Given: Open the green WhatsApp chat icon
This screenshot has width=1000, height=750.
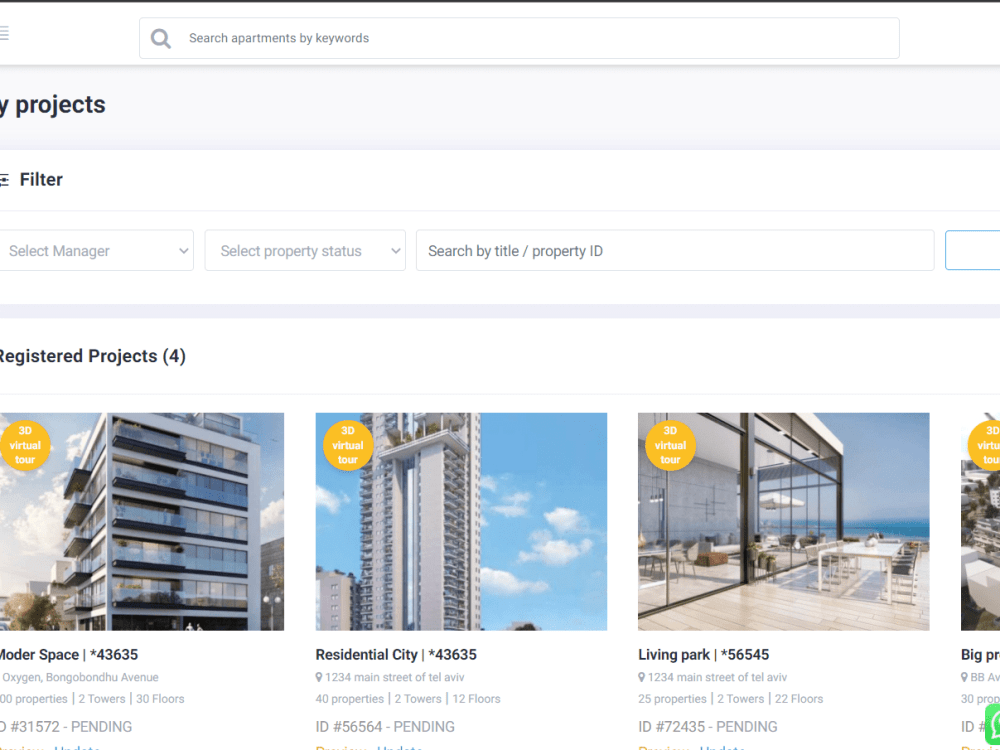Looking at the screenshot, I should (992, 723).
